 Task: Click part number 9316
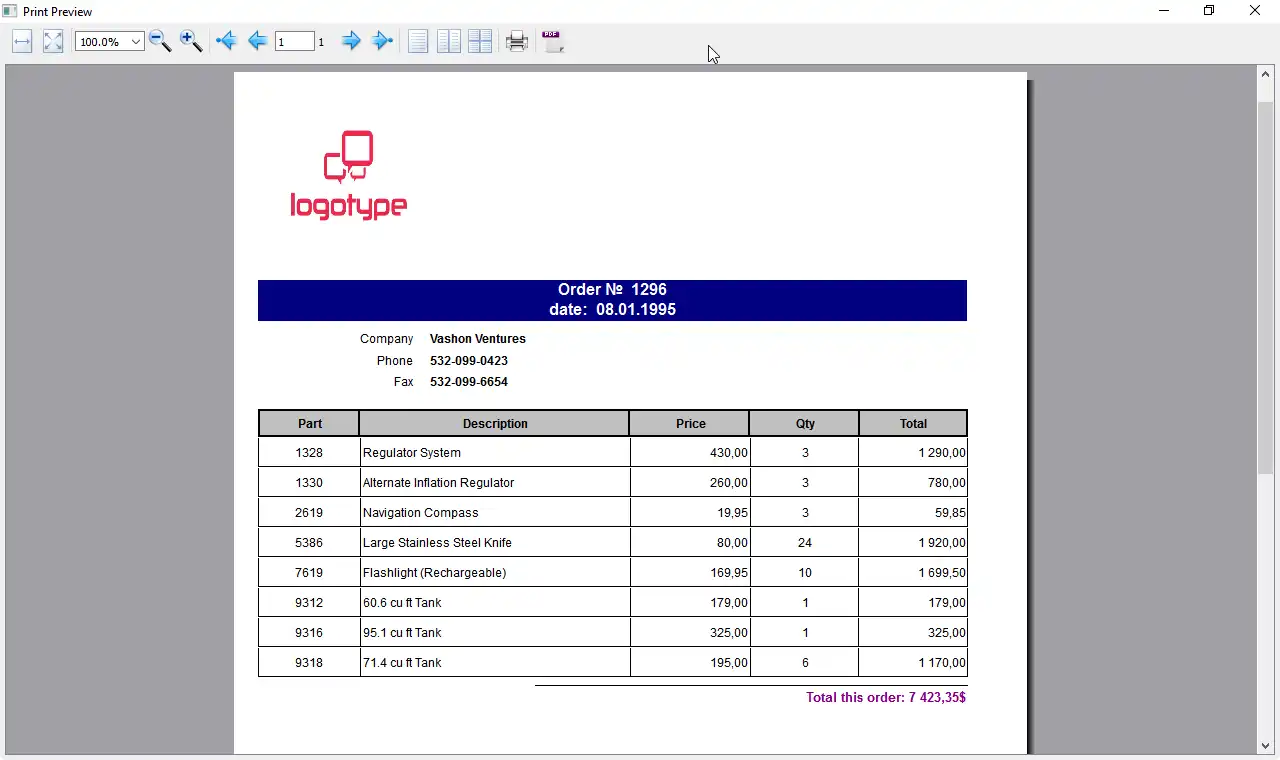click(x=309, y=633)
